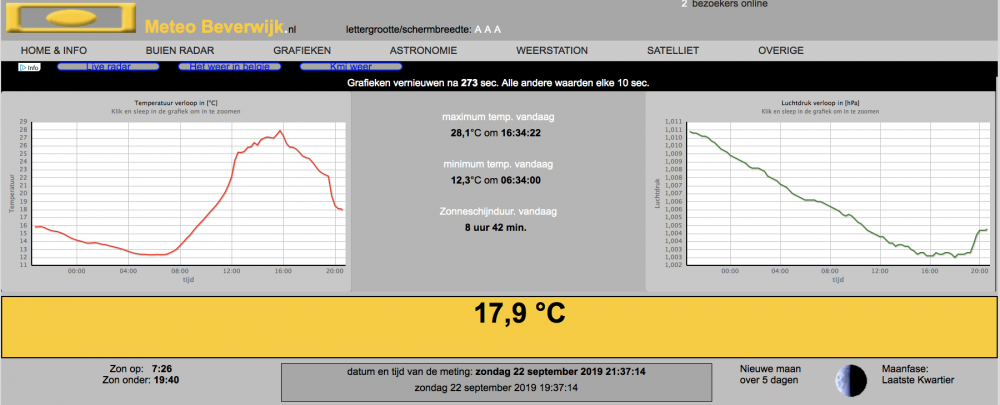Click the Temperatuur verloop chart title
The image size is (1000, 405).
point(176,103)
